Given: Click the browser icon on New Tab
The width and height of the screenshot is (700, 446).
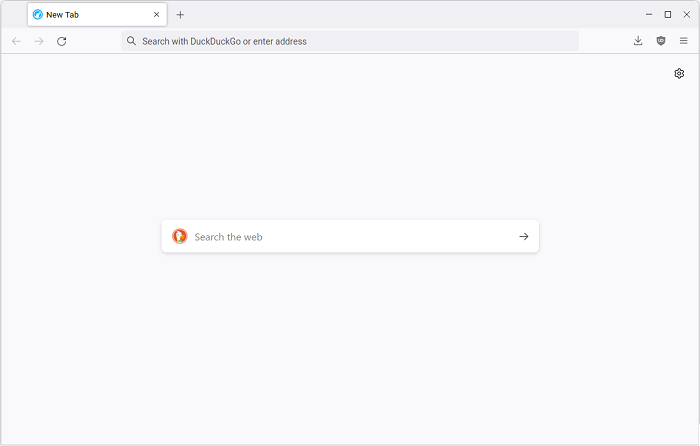Looking at the screenshot, I should 38,15.
